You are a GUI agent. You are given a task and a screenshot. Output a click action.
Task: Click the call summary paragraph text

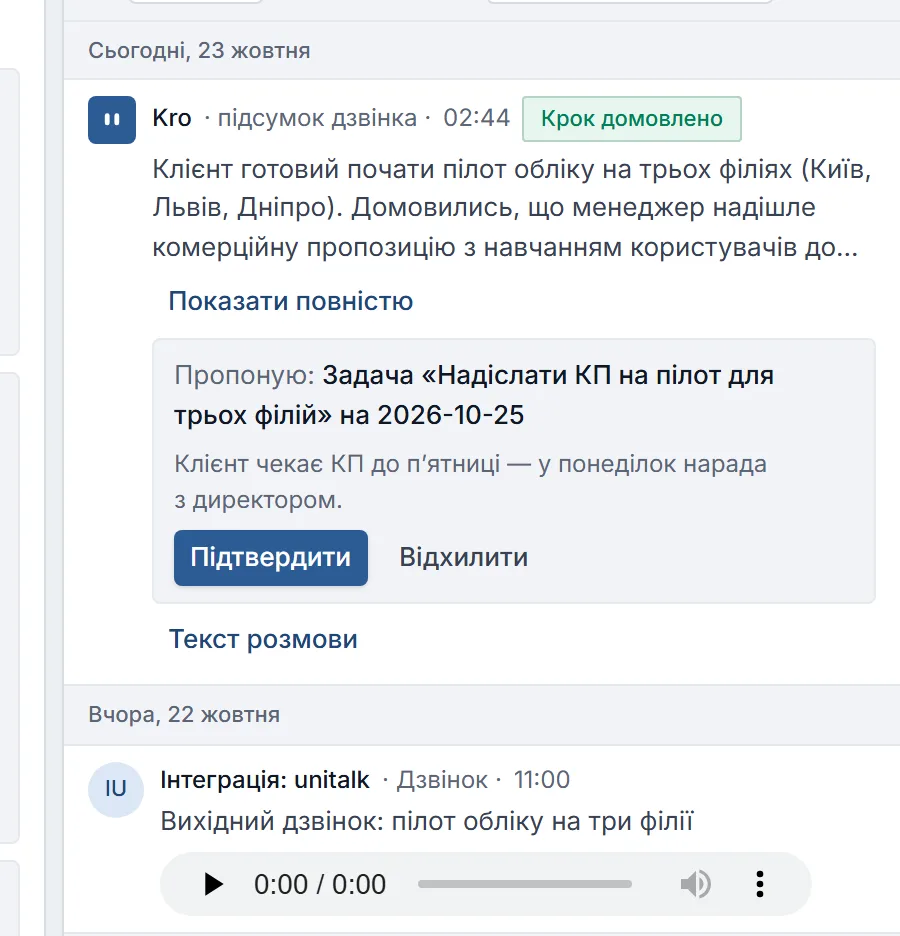[x=512, y=208]
